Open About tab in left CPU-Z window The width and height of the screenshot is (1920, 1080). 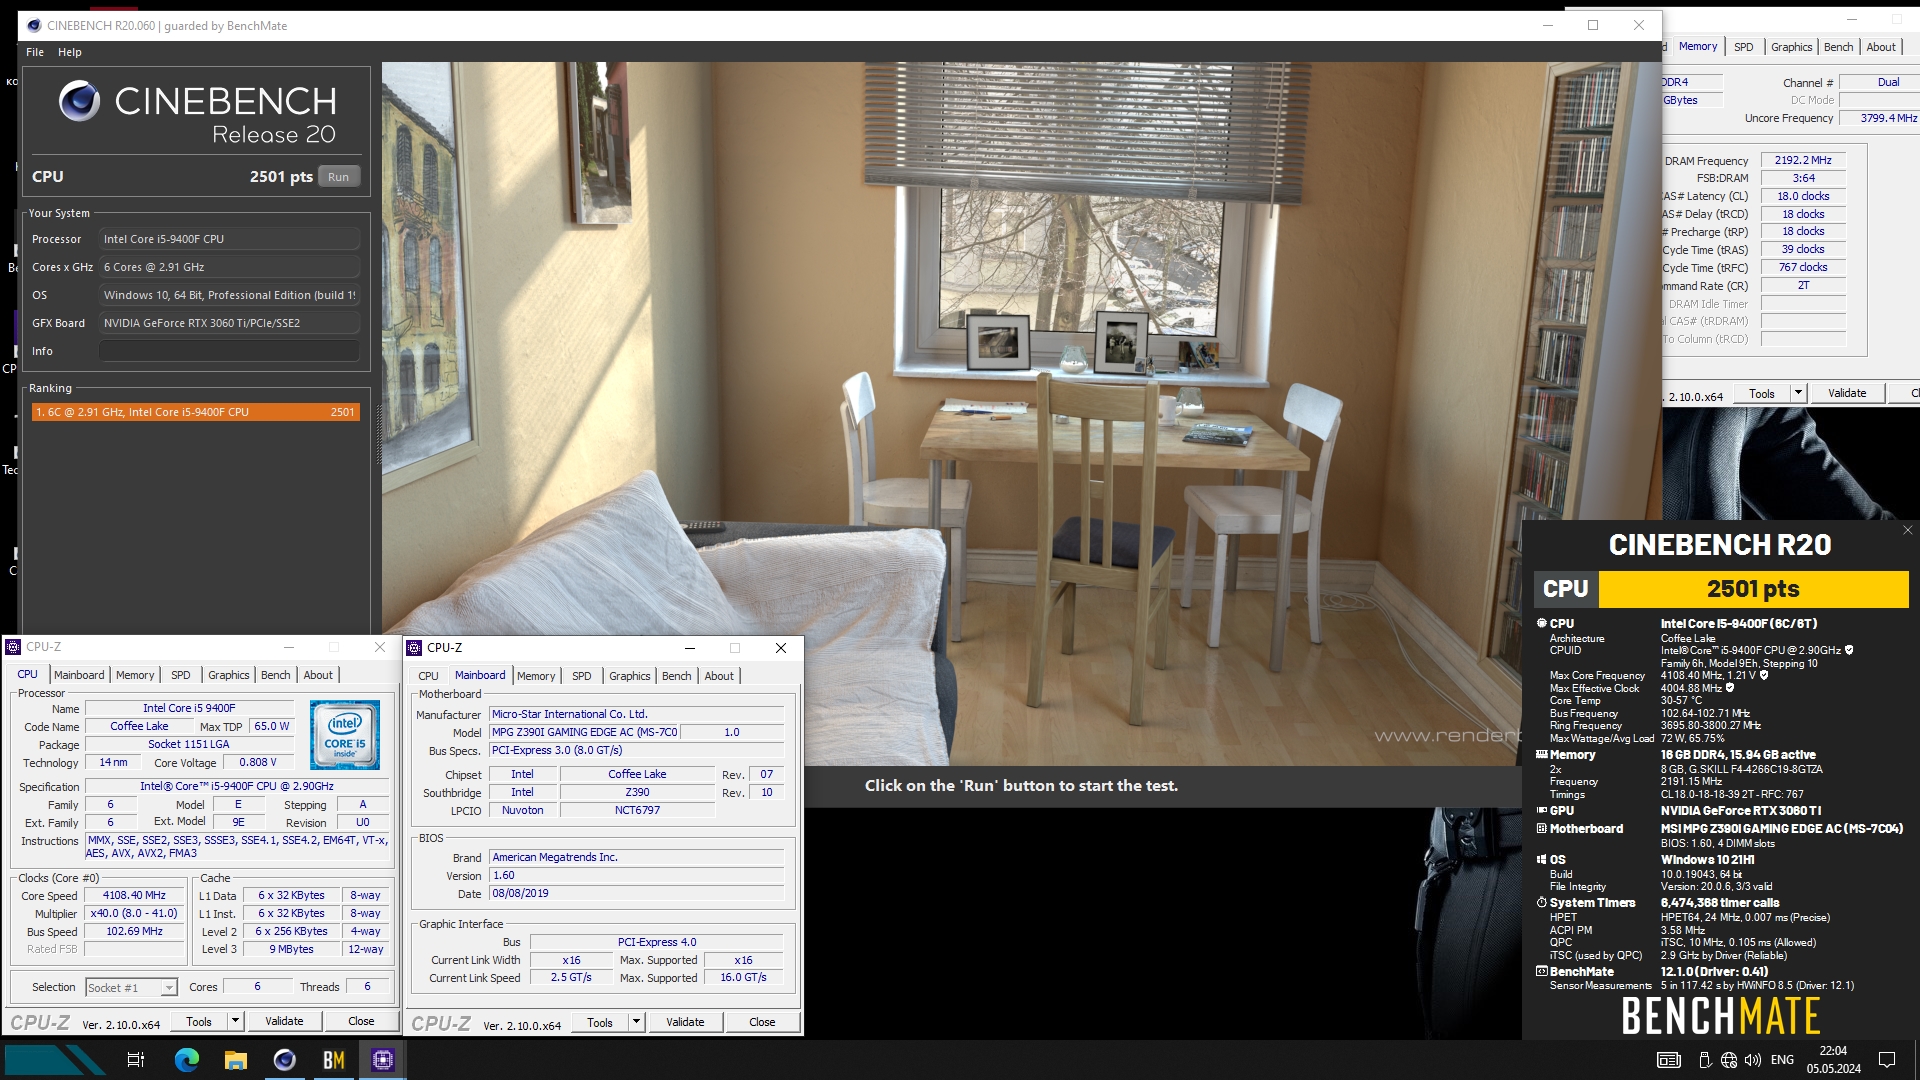click(318, 675)
